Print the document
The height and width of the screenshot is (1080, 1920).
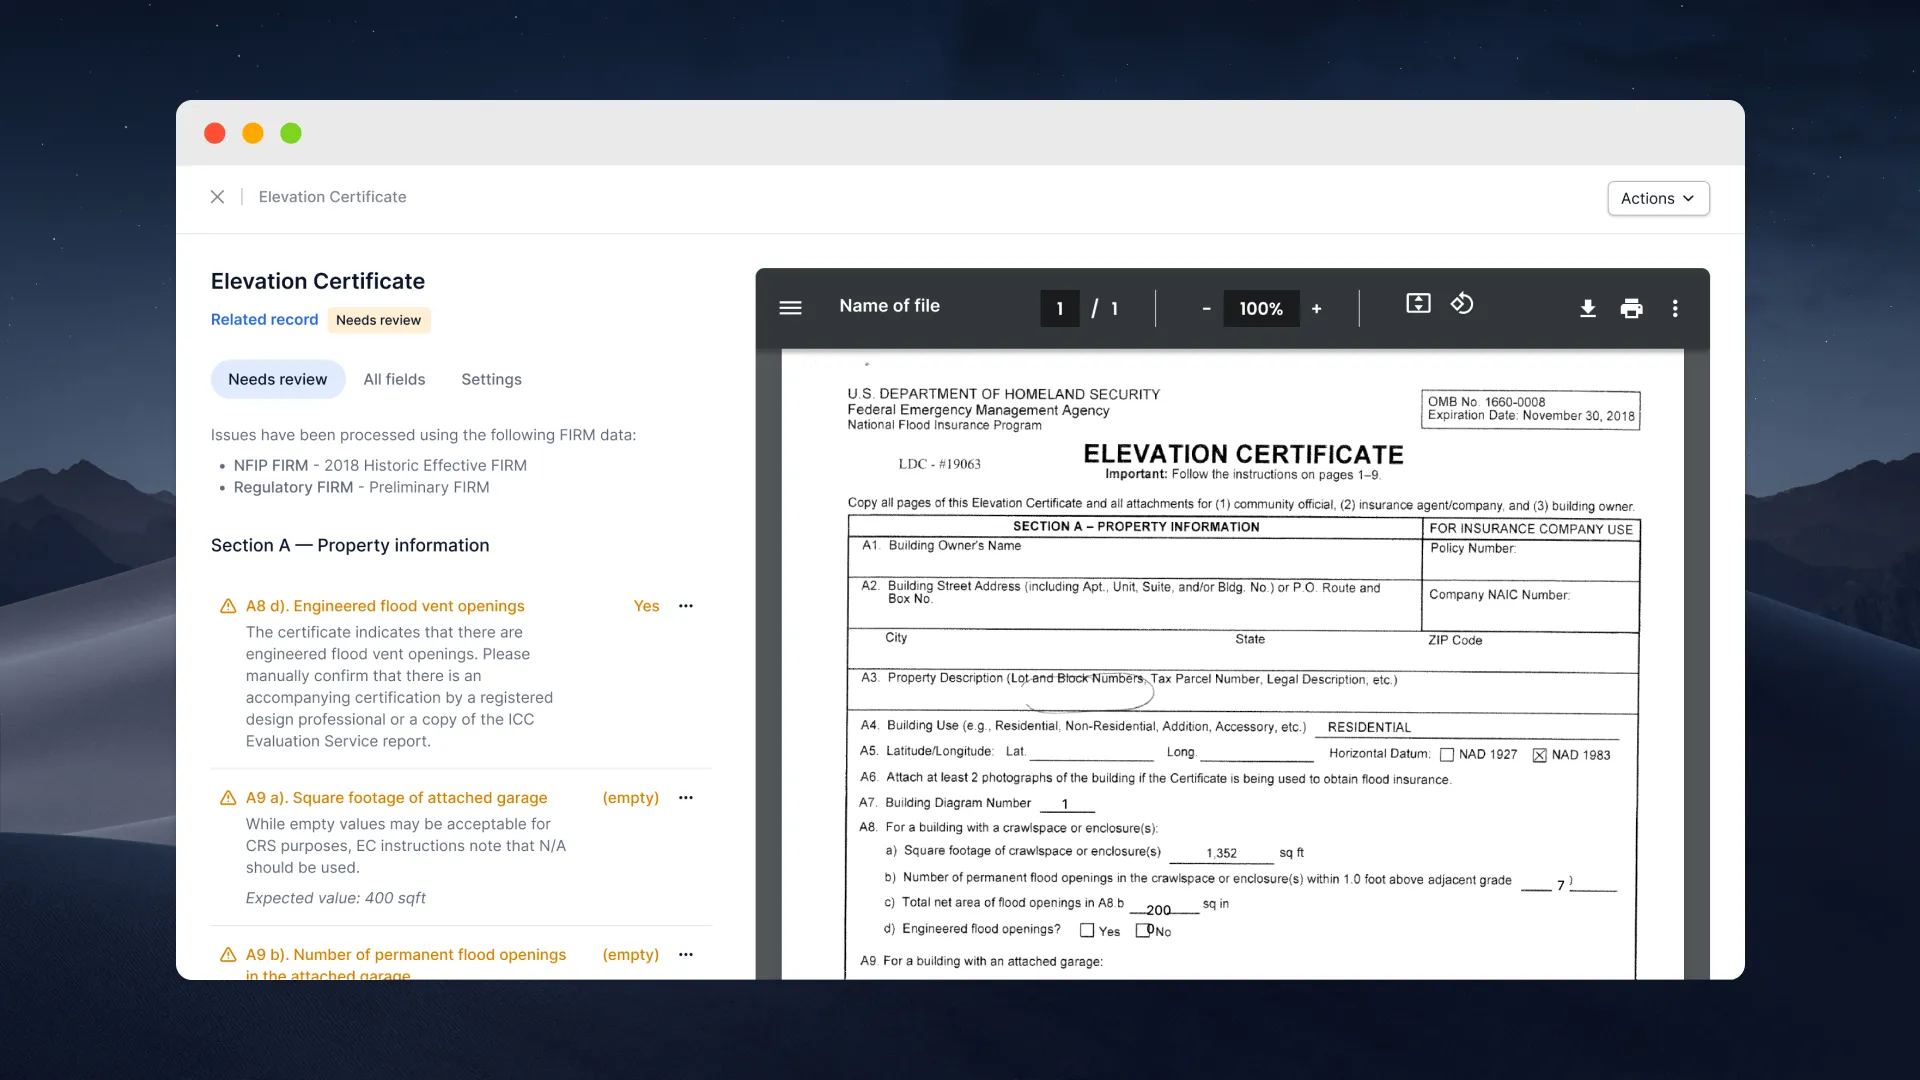click(1631, 309)
